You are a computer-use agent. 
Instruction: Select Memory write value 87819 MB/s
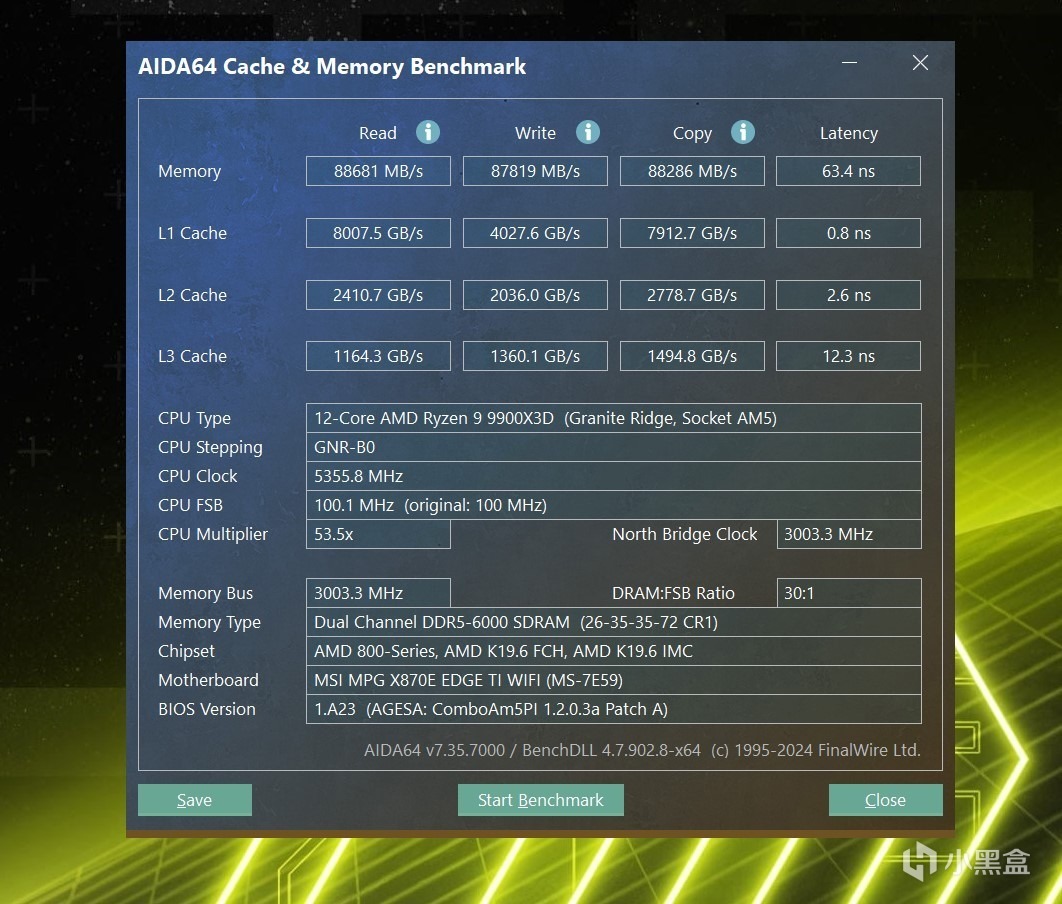(x=535, y=171)
